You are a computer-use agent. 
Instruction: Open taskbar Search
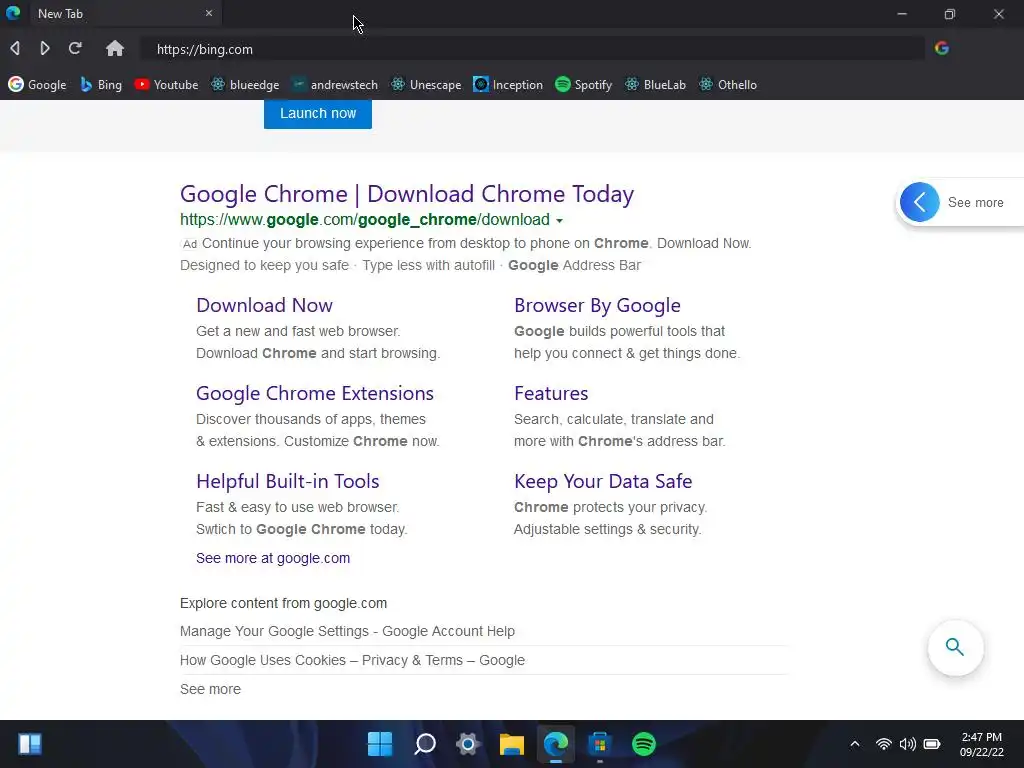click(424, 744)
